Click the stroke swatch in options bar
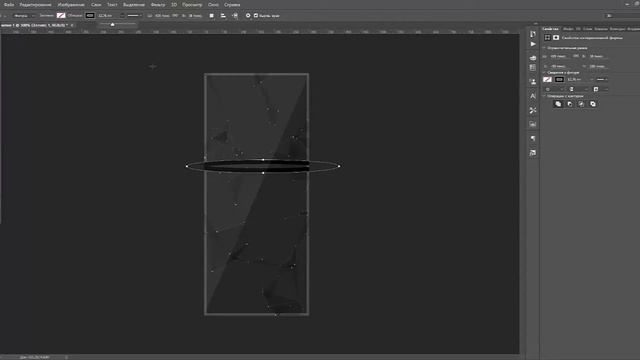The image size is (640, 360). [90, 16]
